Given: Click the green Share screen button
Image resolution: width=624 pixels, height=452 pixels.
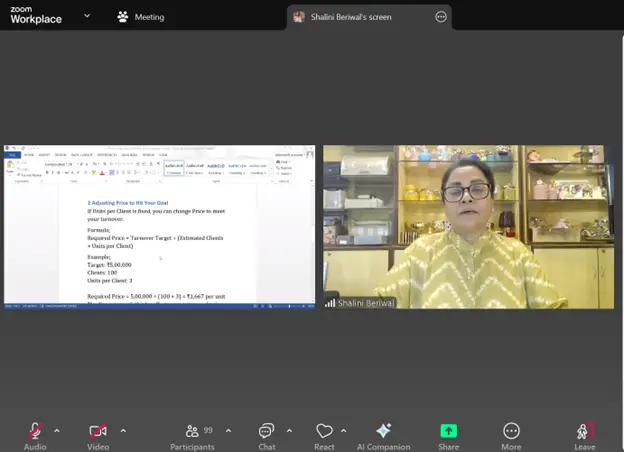Looking at the screenshot, I should coord(449,431).
